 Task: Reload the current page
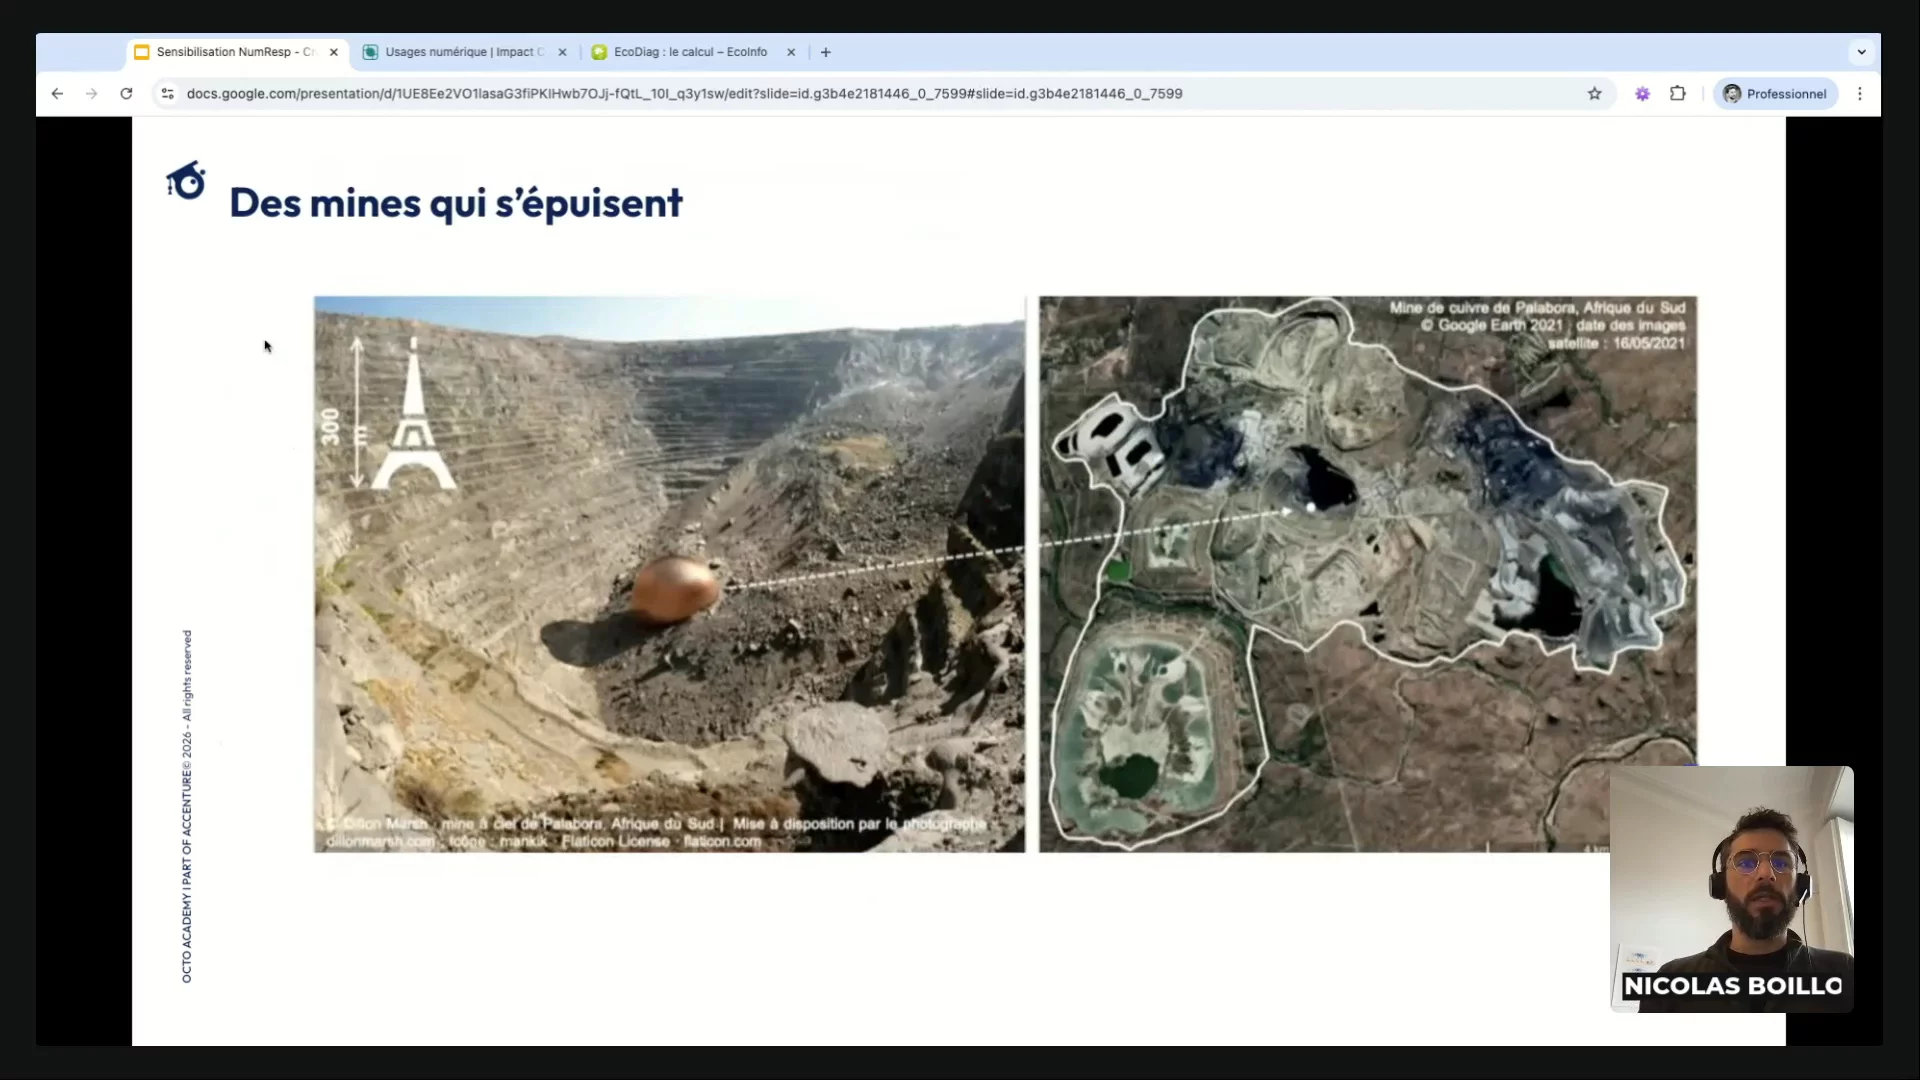[x=126, y=94]
